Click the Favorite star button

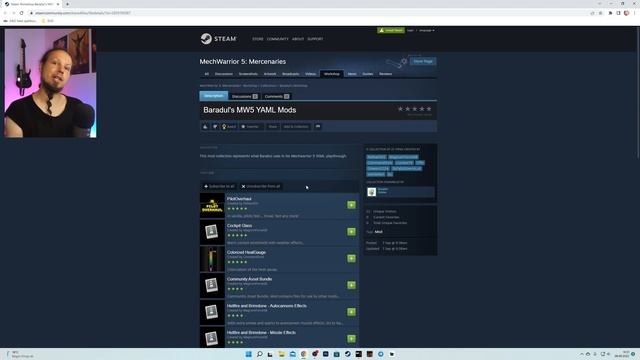[x=251, y=127]
